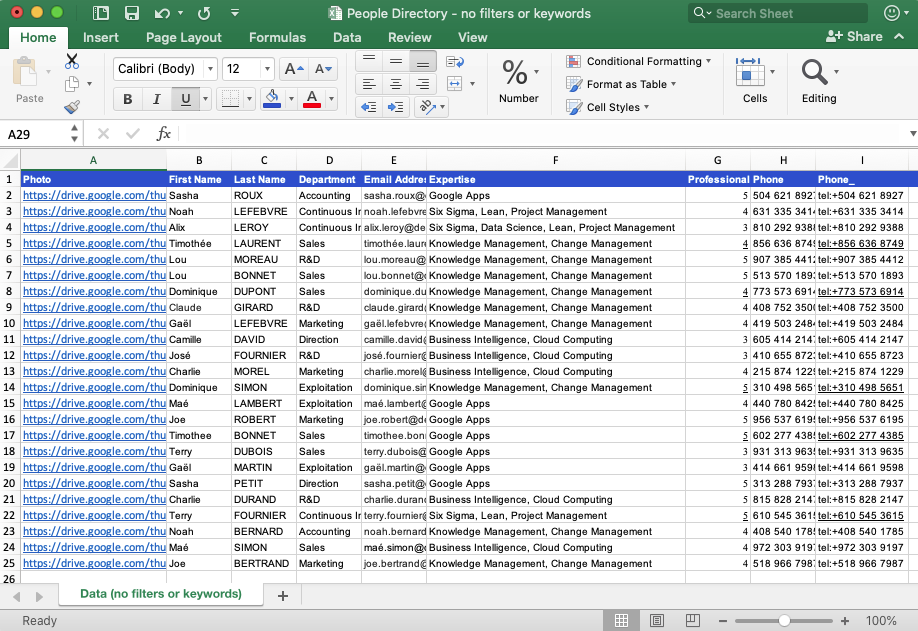This screenshot has width=918, height=631.
Task: Toggle Underline formatting
Action: point(186,99)
